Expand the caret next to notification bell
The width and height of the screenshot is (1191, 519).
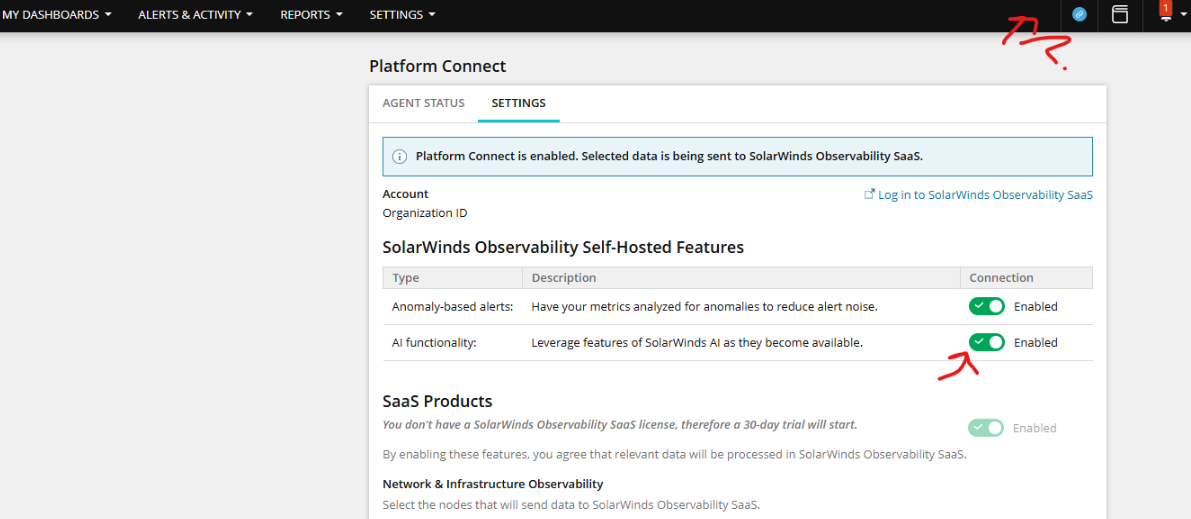1183,16
